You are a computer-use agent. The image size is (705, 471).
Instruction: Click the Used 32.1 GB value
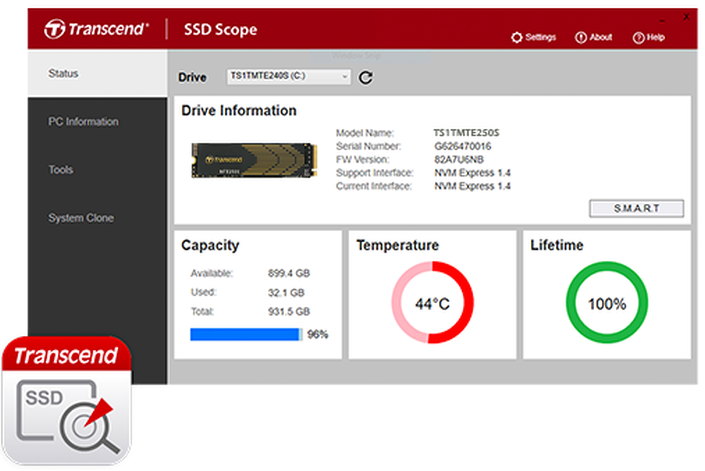click(x=286, y=293)
